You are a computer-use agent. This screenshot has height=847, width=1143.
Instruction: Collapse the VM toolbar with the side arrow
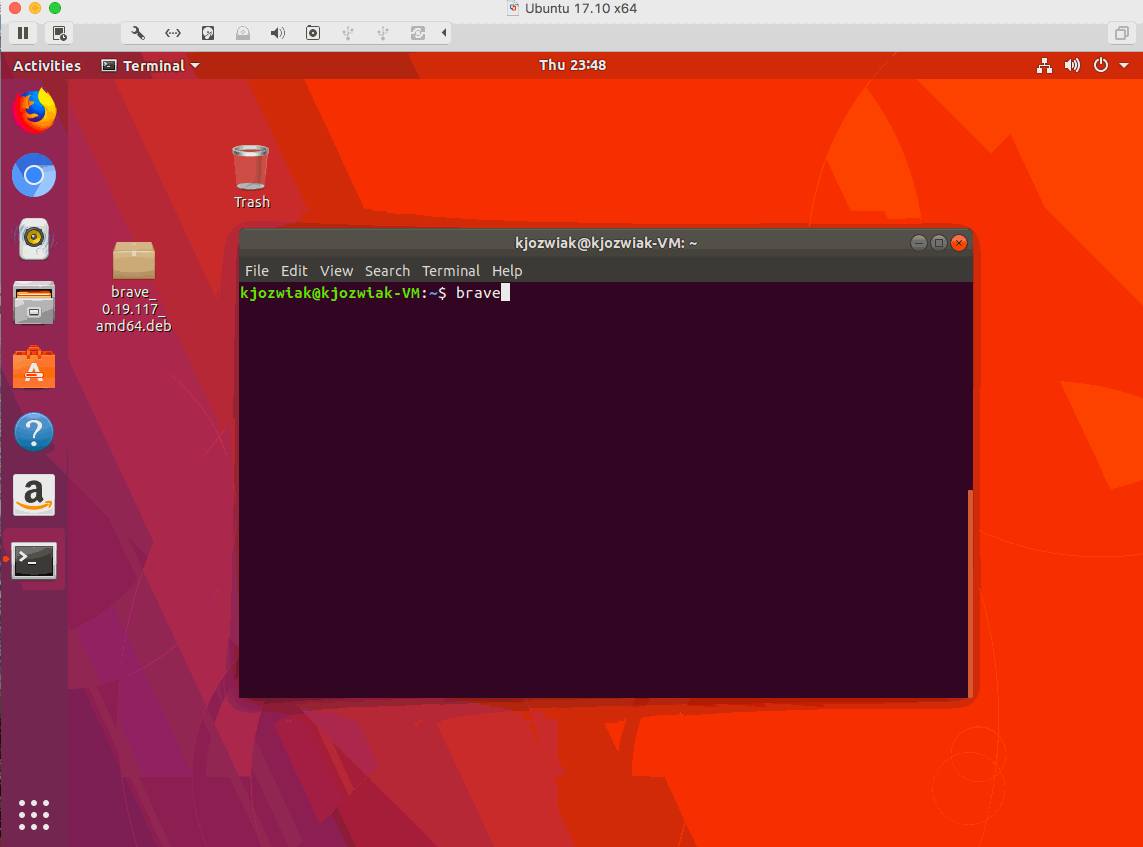tap(444, 32)
